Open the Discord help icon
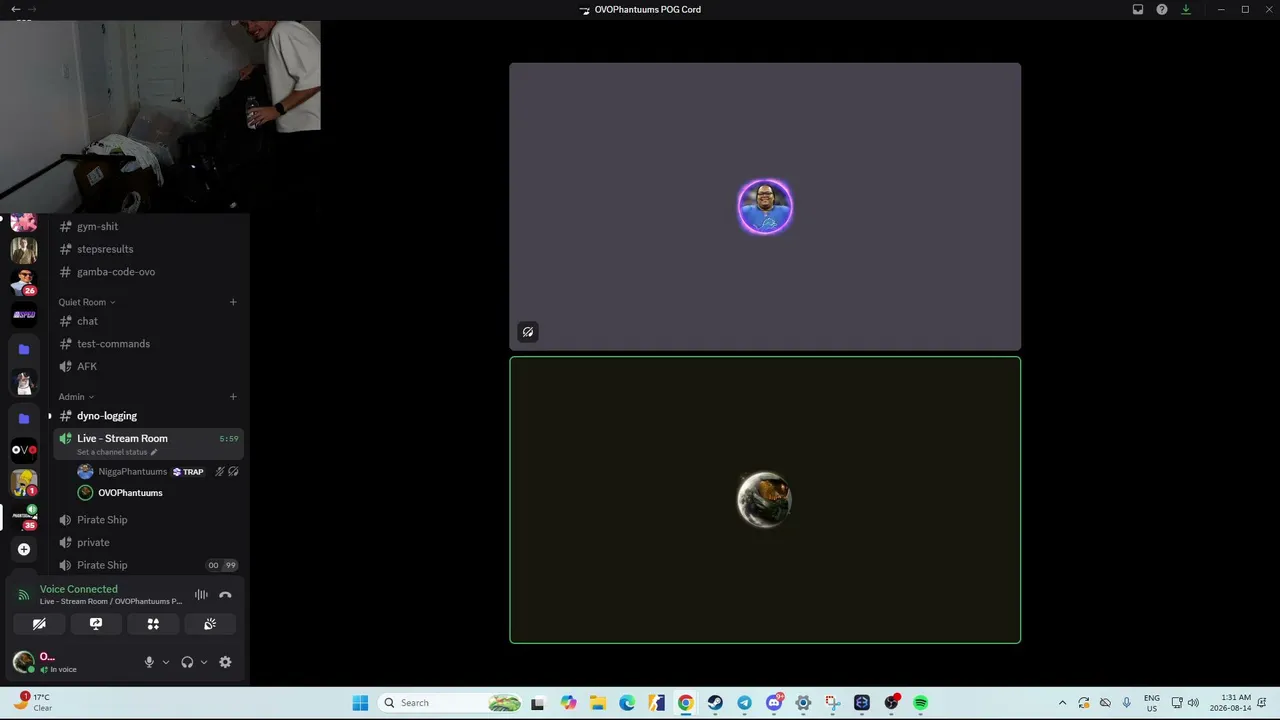This screenshot has width=1280, height=720. pyautogui.click(x=1162, y=9)
